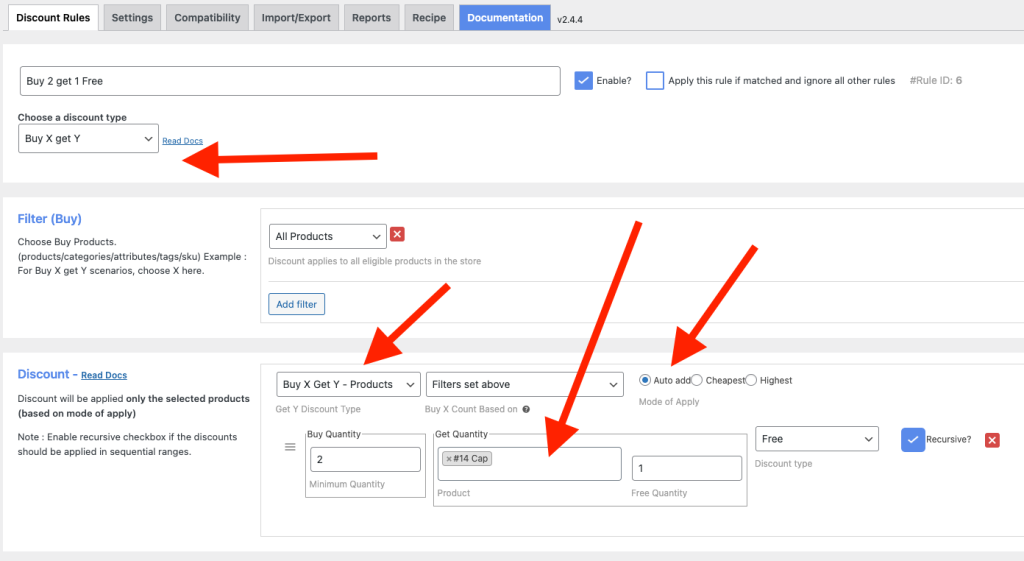Remove the All Products filter with red X

(397, 235)
